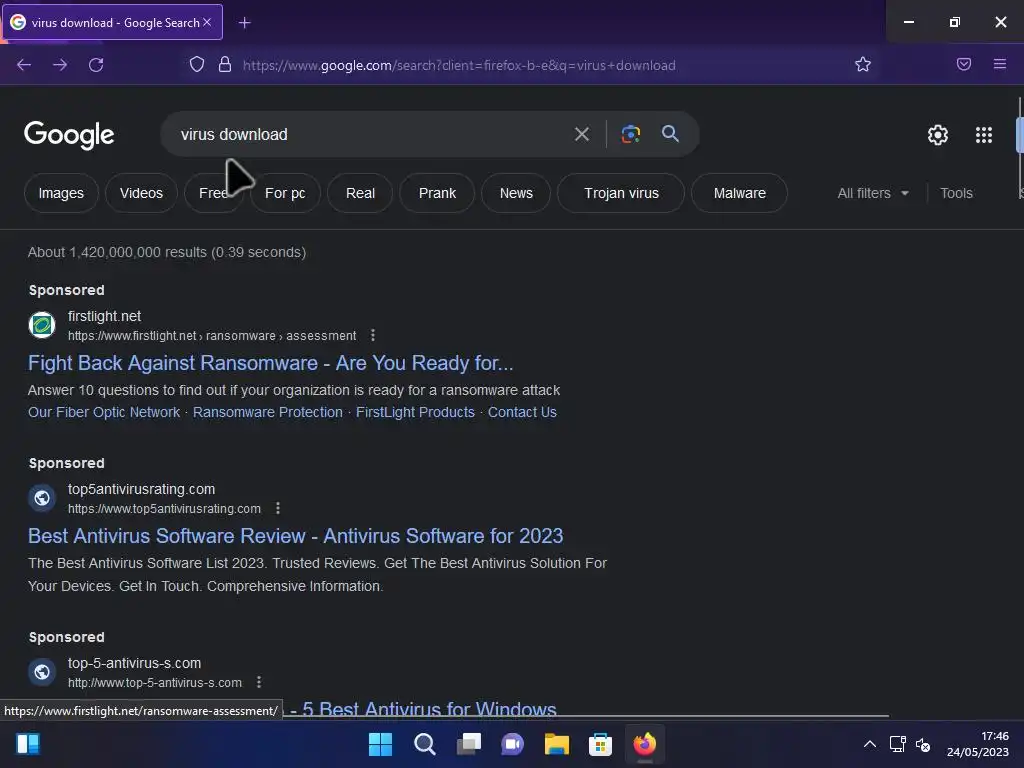Open Microsoft Store from the taskbar
This screenshot has width=1024, height=768.
600,744
